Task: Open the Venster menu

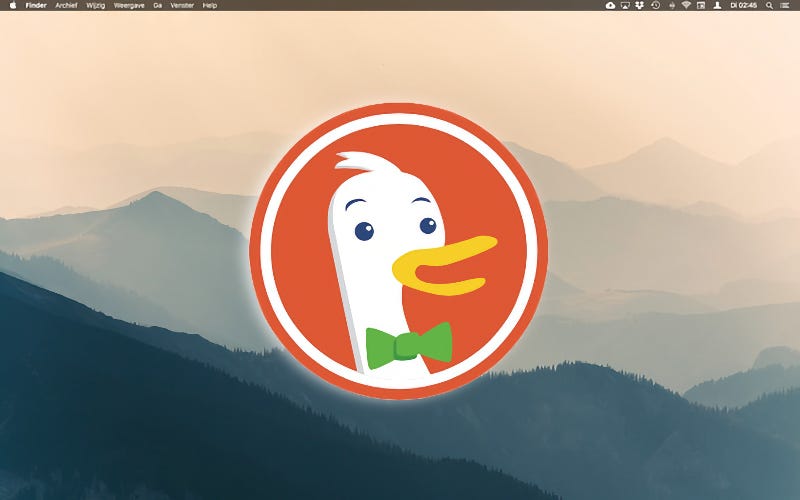Action: coord(182,5)
